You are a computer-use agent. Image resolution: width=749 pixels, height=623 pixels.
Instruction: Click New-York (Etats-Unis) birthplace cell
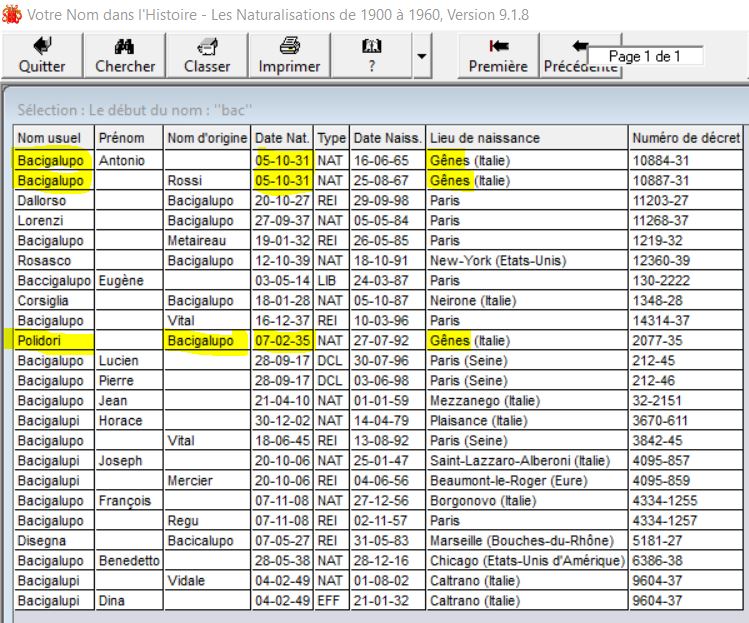527,261
